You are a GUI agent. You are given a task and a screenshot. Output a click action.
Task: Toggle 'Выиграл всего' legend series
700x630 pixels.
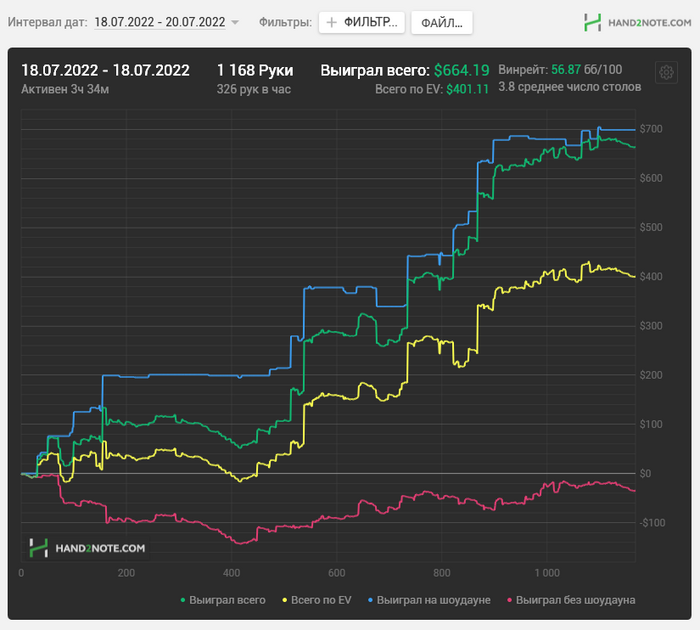[223, 600]
